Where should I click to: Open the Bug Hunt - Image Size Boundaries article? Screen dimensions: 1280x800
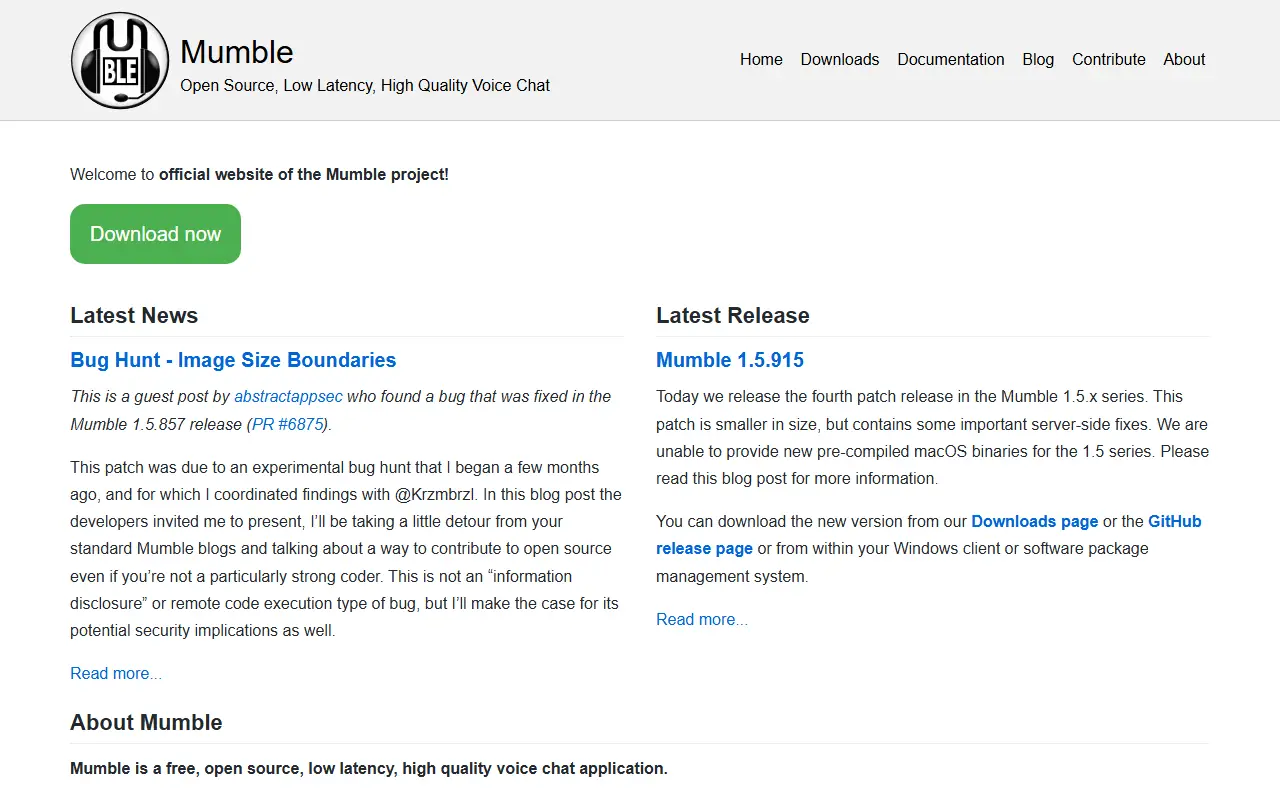[x=233, y=360]
